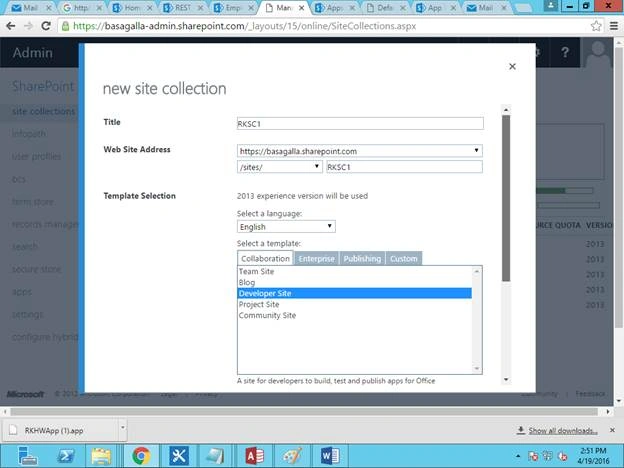Open Server Manager icon in taskbar
This screenshot has height=468, width=624.
coord(27,456)
